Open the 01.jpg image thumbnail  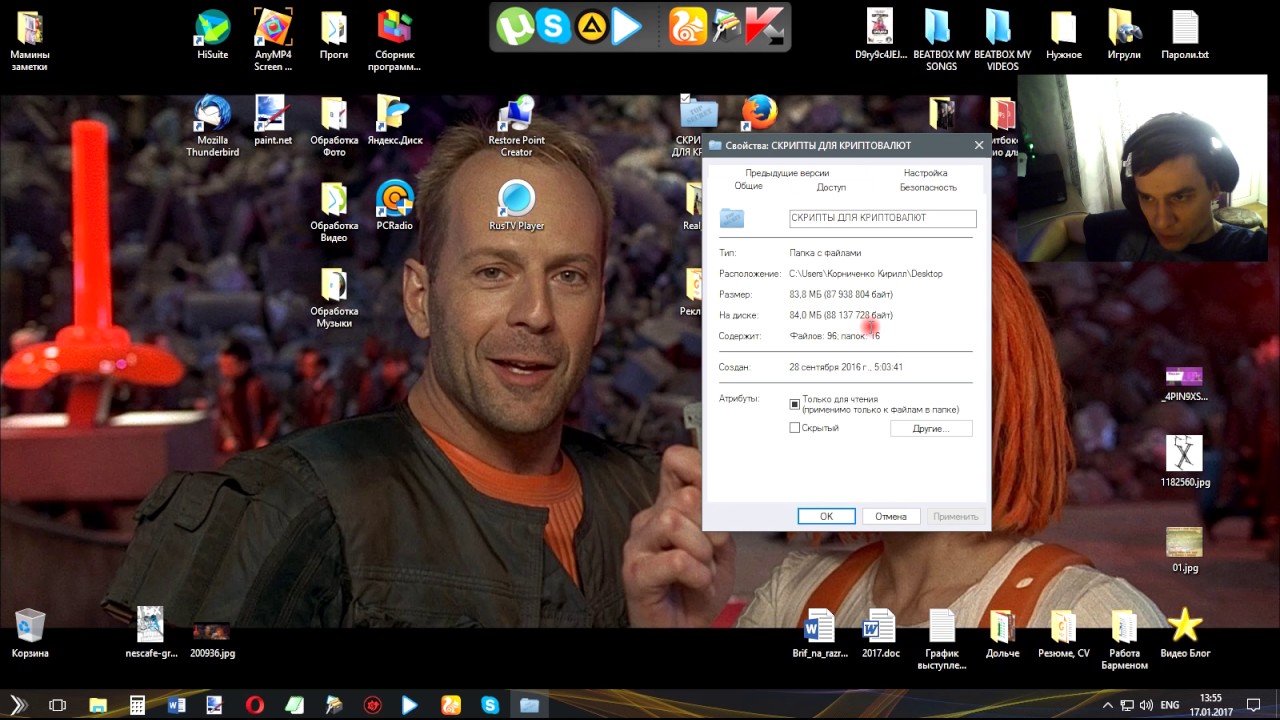[1185, 548]
